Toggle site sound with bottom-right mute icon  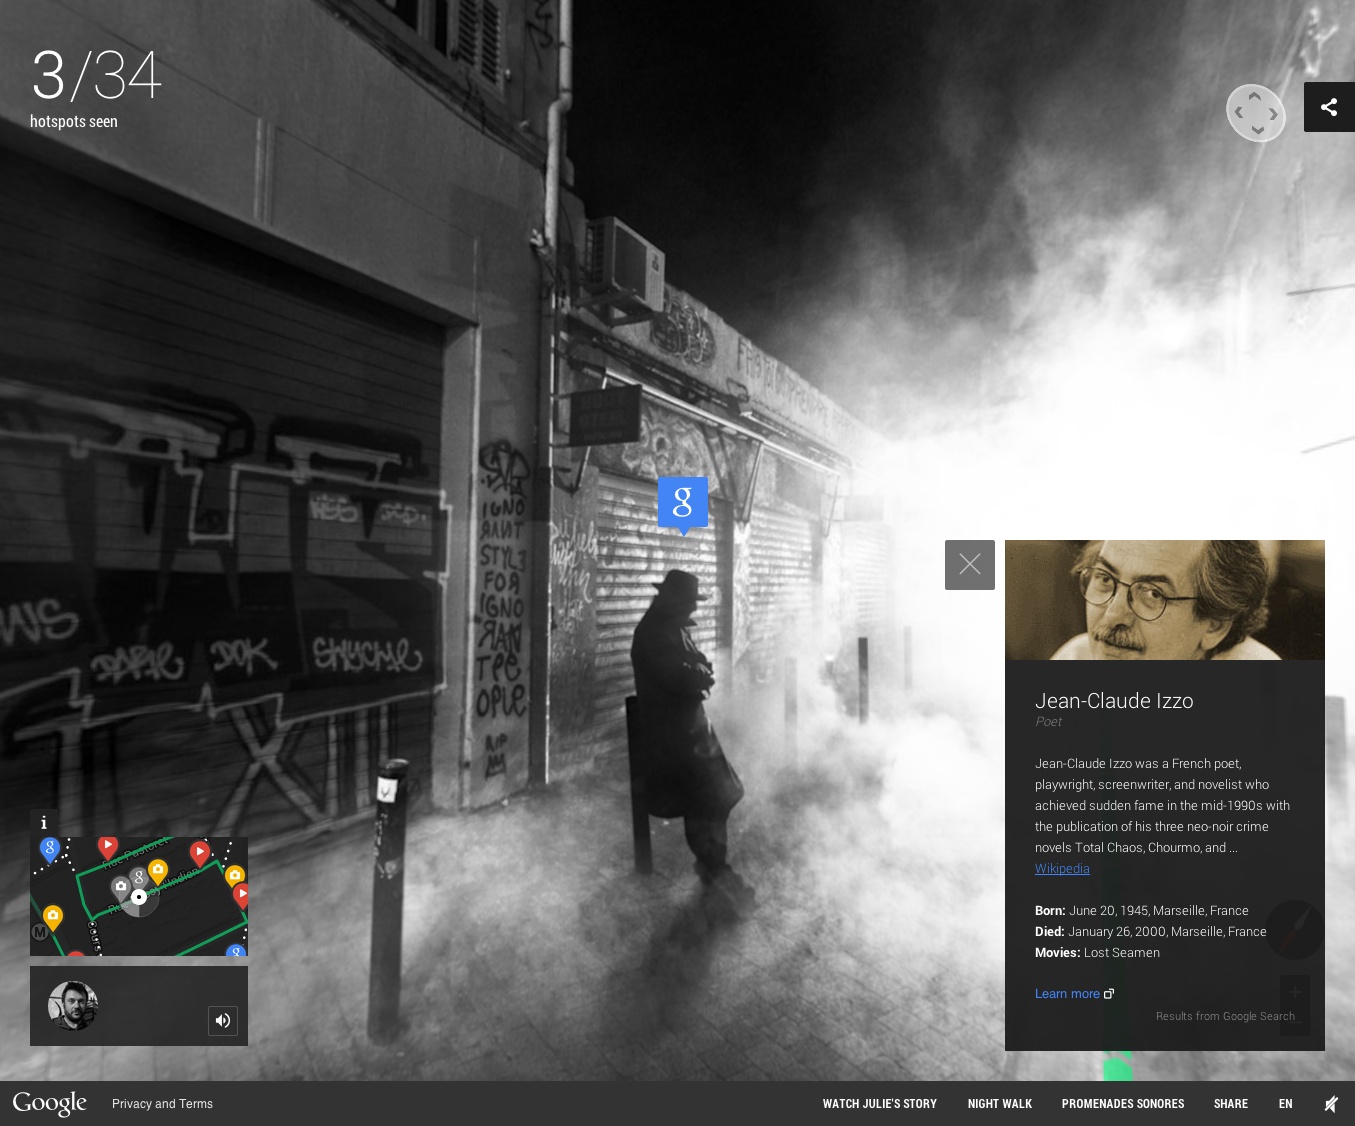tap(1331, 1104)
